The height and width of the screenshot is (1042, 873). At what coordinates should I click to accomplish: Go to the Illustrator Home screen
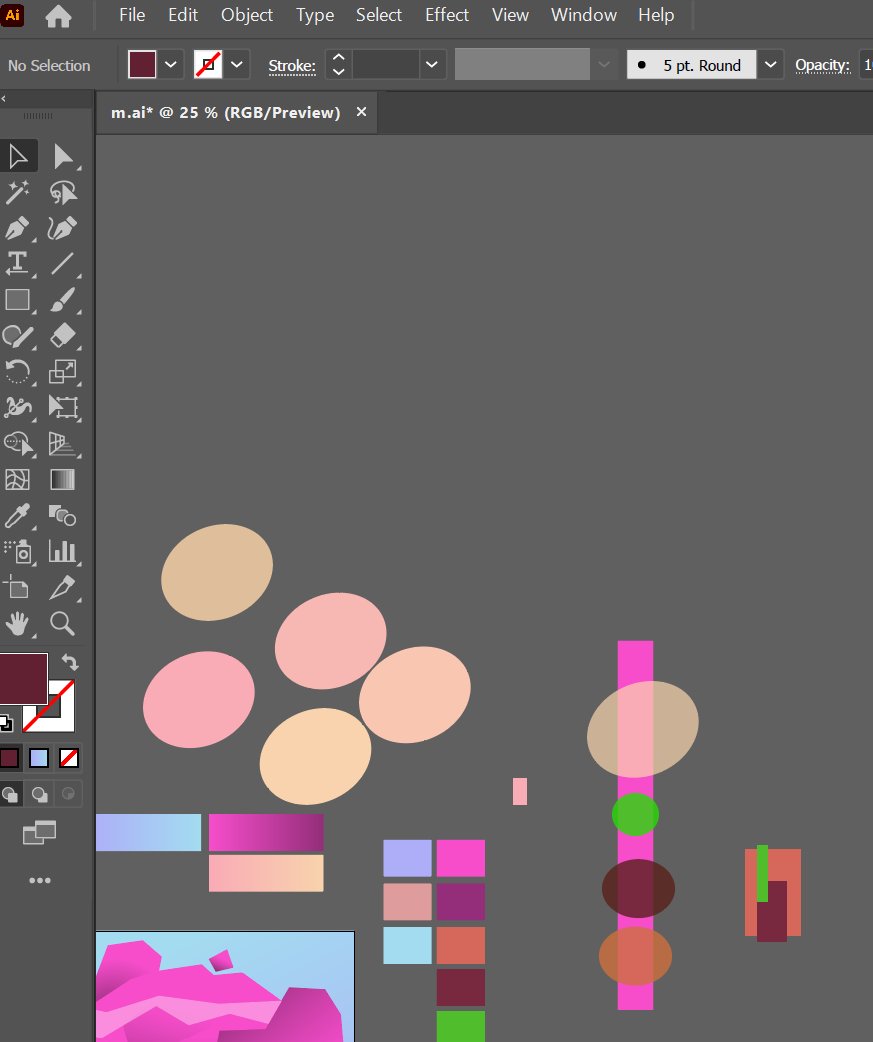coord(58,15)
